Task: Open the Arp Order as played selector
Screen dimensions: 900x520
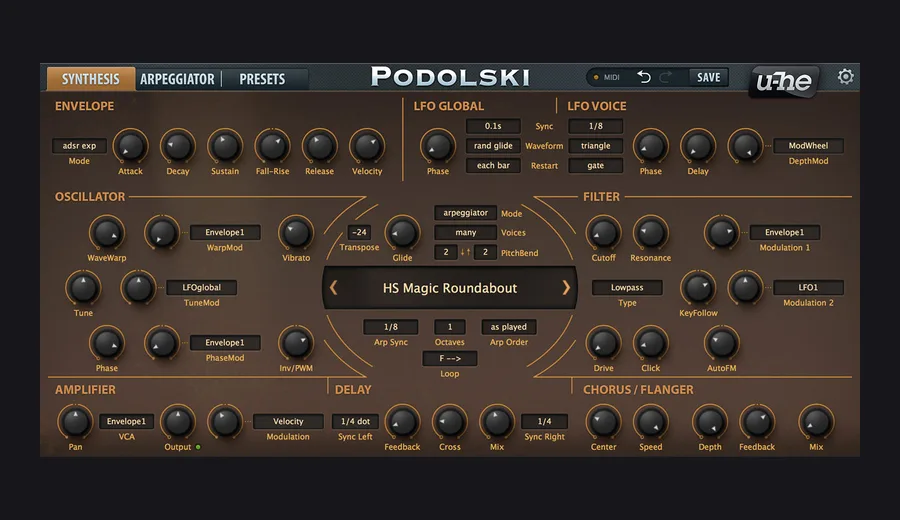Action: click(x=509, y=327)
